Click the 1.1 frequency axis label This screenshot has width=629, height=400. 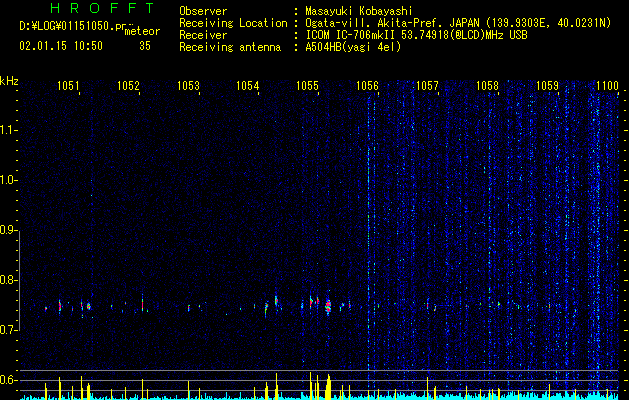tap(7, 130)
